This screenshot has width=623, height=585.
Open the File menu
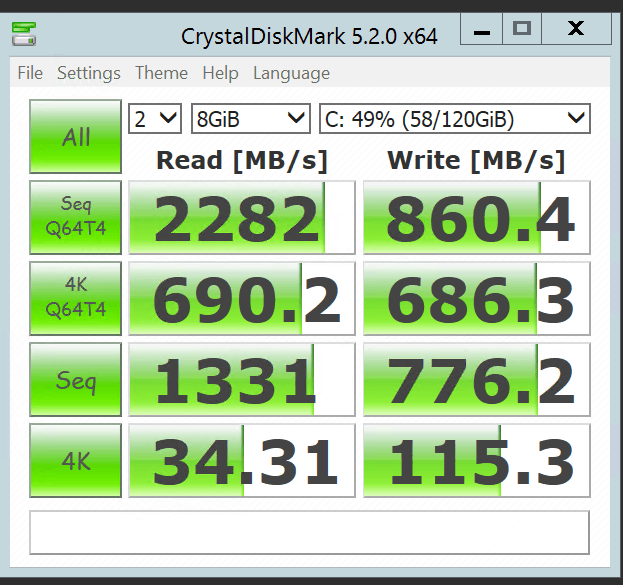tap(30, 73)
